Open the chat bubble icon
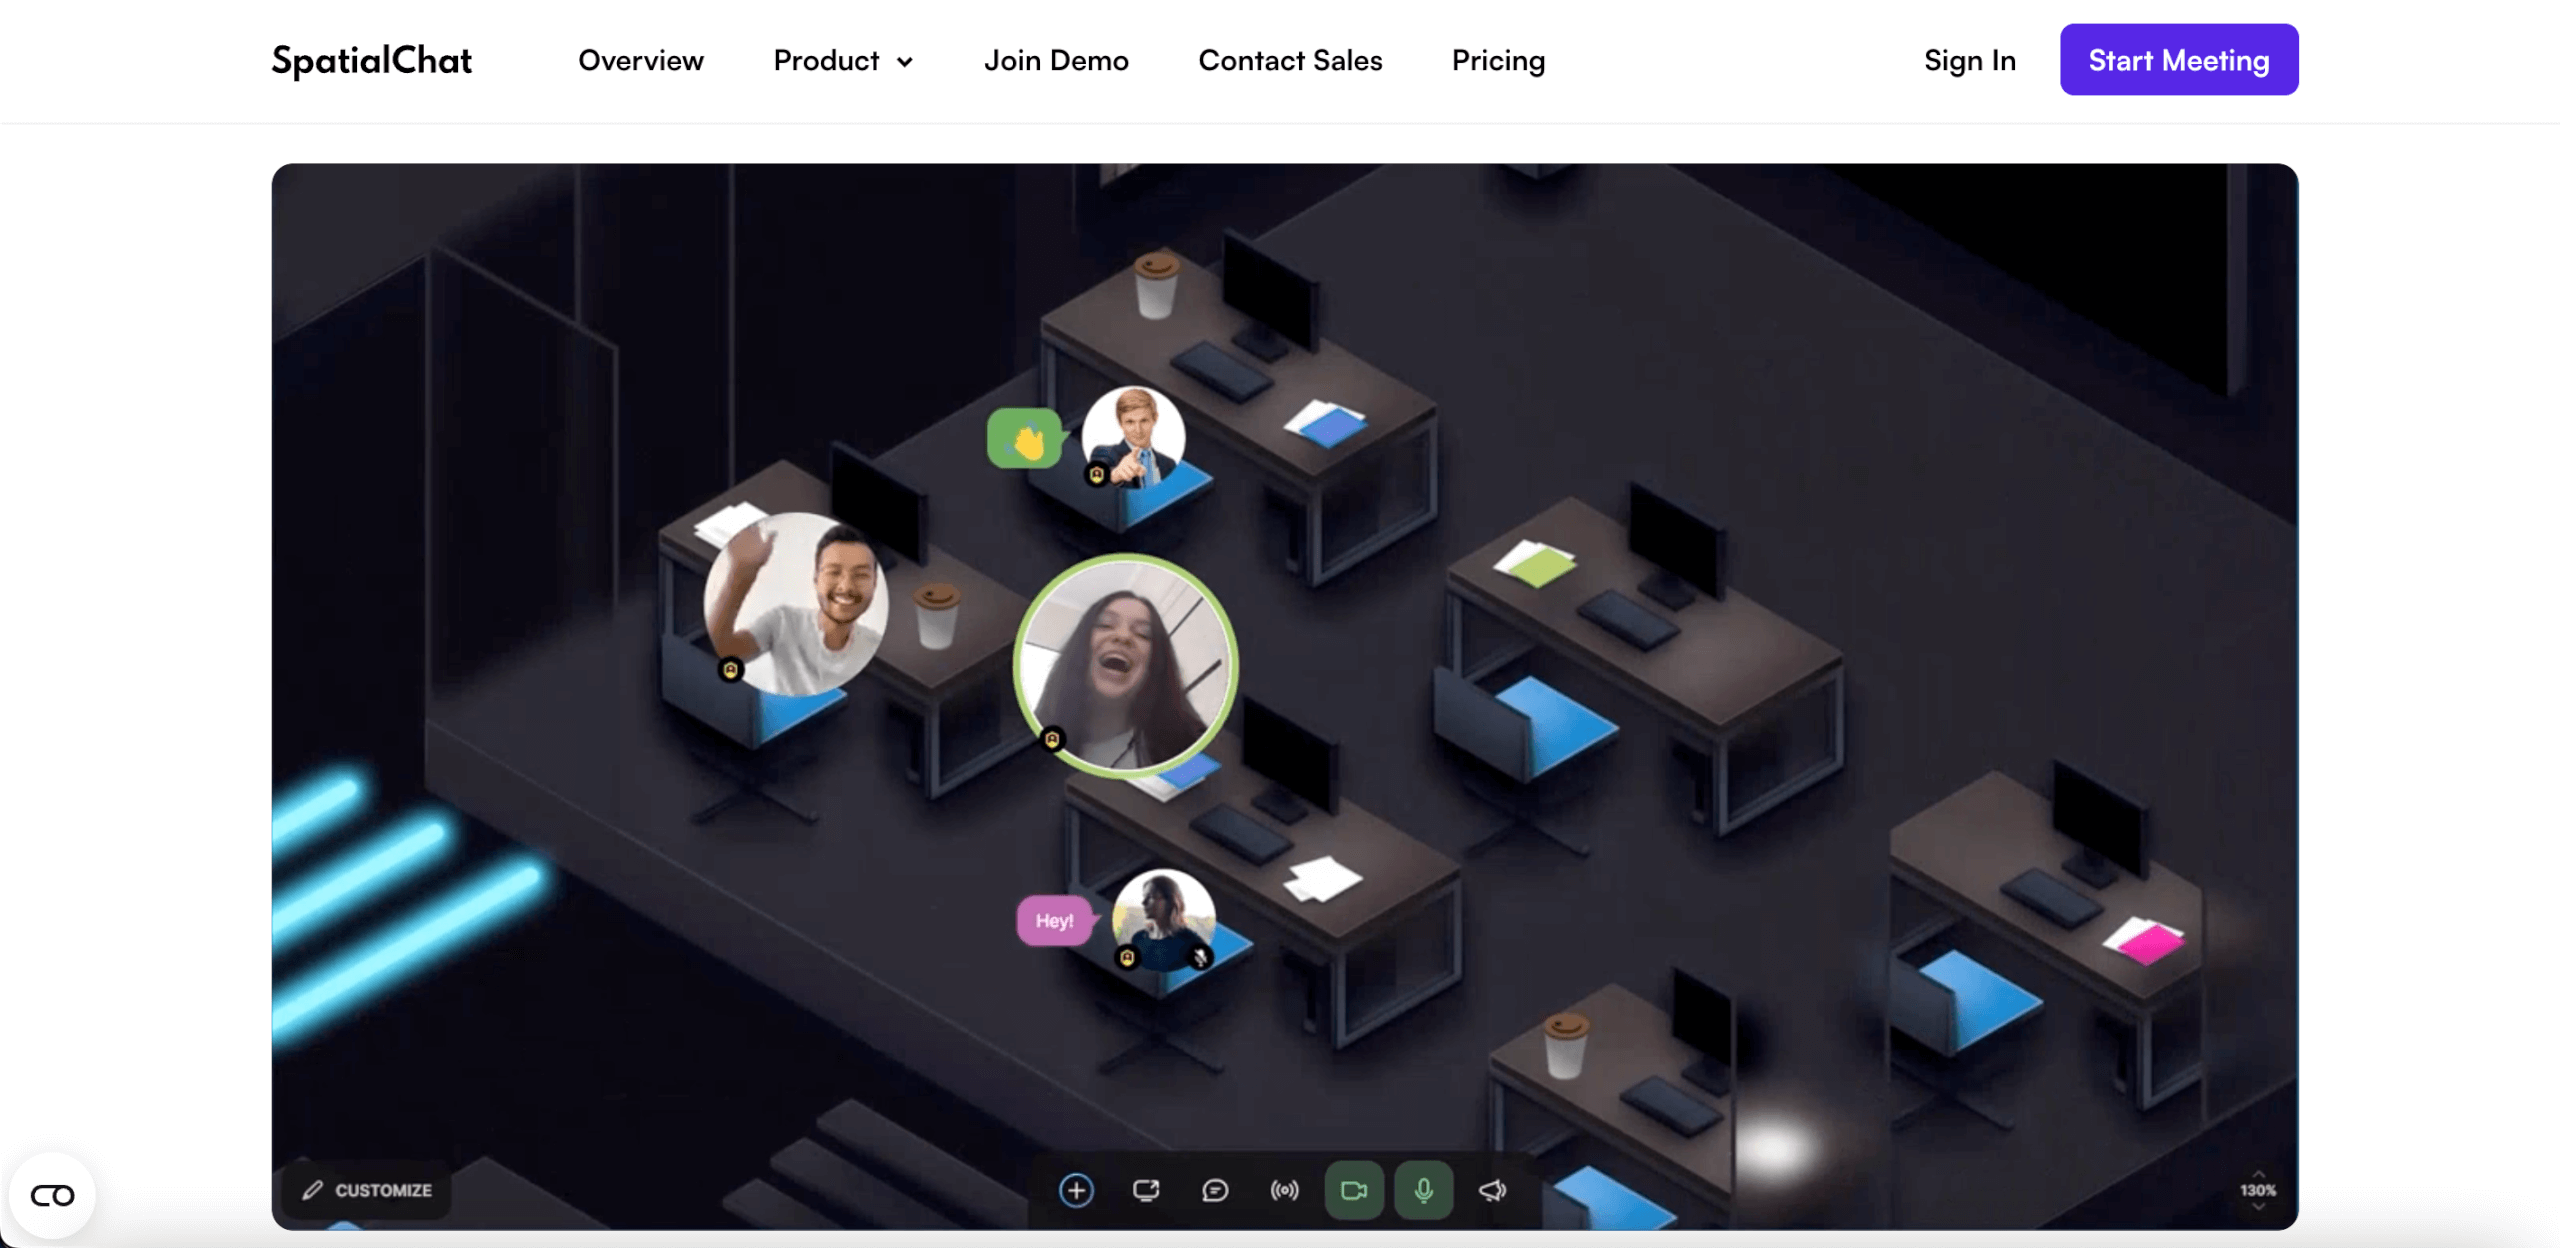The width and height of the screenshot is (2560, 1248). click(1215, 1190)
